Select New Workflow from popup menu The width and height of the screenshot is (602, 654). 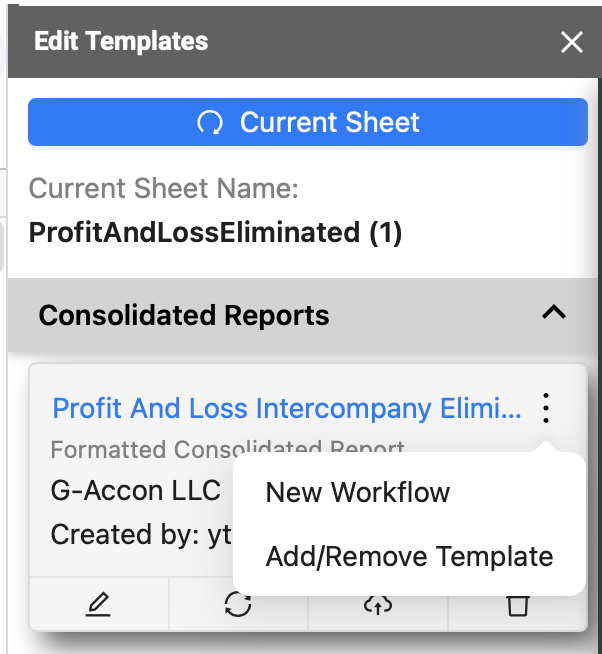(x=358, y=492)
